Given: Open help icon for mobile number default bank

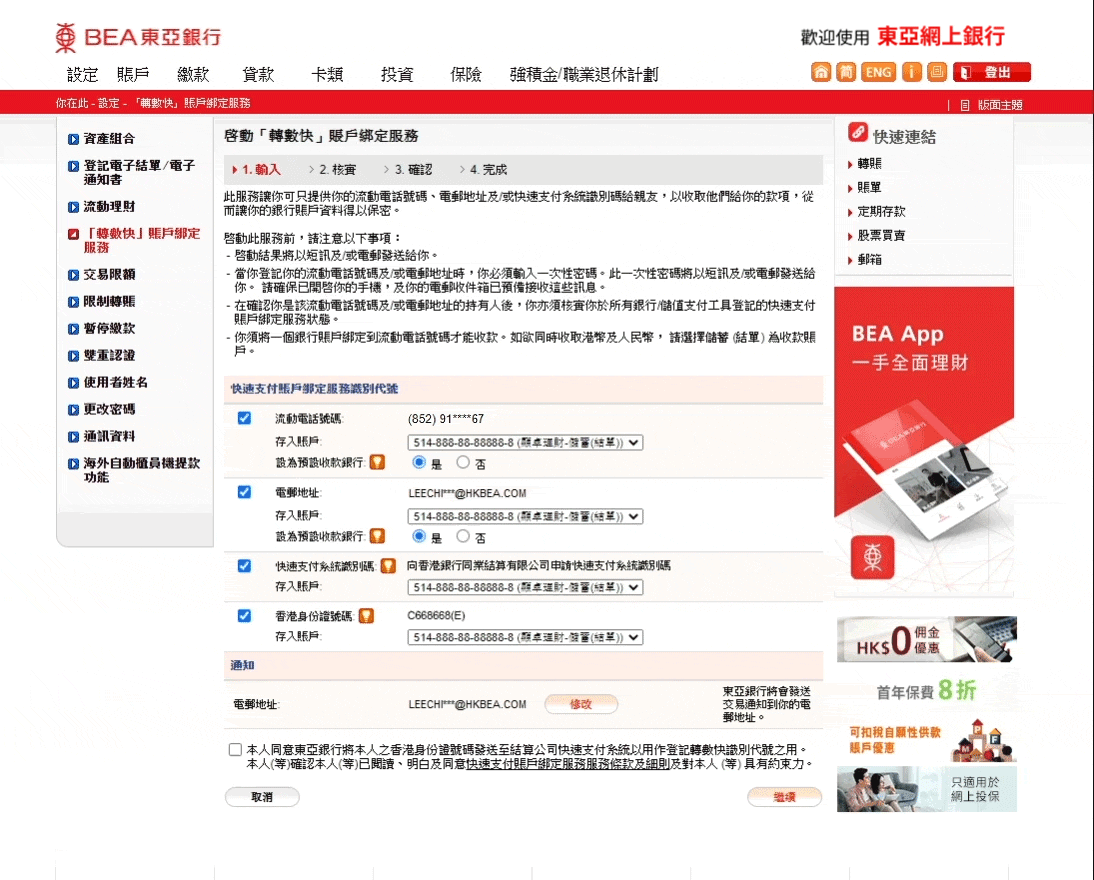Looking at the screenshot, I should [377, 462].
